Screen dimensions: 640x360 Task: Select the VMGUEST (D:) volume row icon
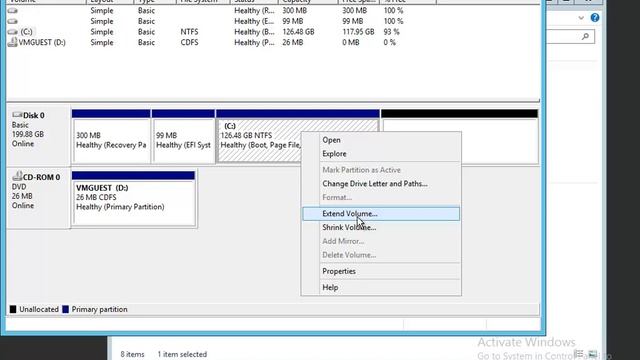[x=13, y=42]
